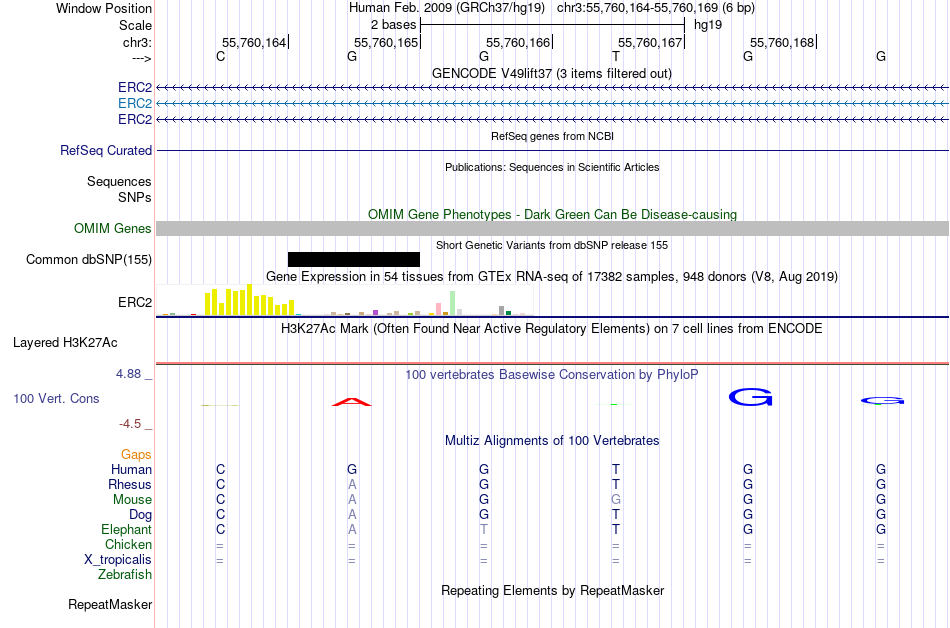Screen dimensions: 950x628
Task: Open the RefSeq Curated track label
Action: point(106,150)
